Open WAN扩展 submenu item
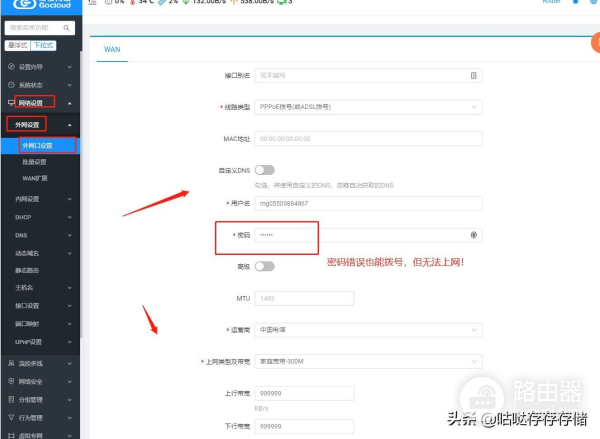 pyautogui.click(x=35, y=178)
